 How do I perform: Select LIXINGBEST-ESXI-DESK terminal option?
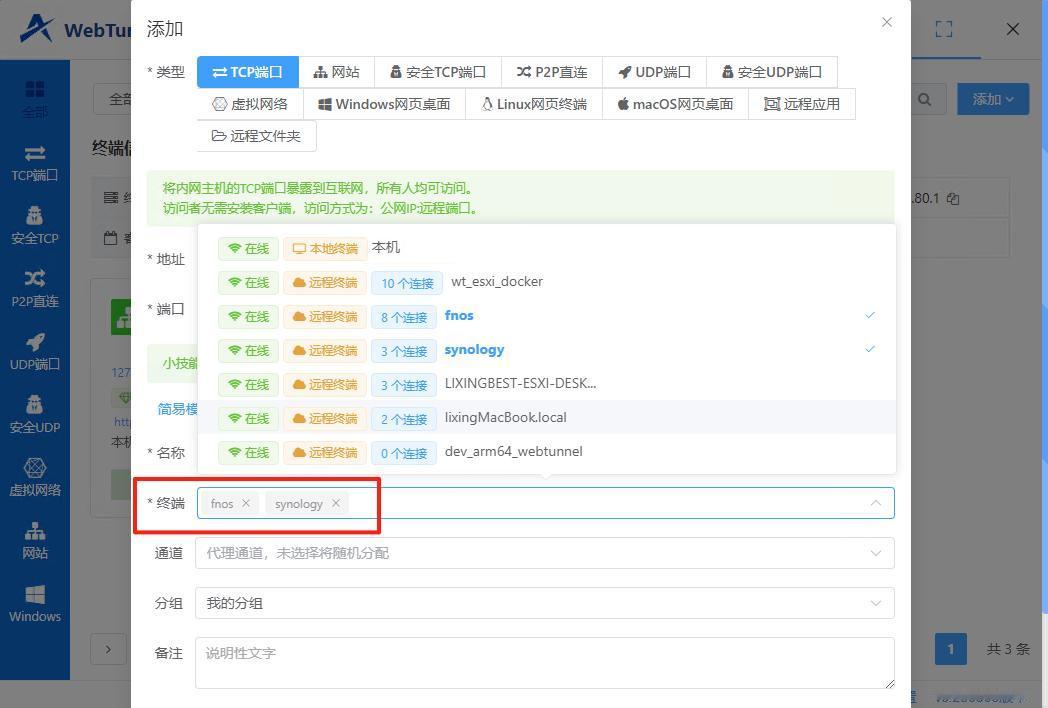(x=547, y=384)
